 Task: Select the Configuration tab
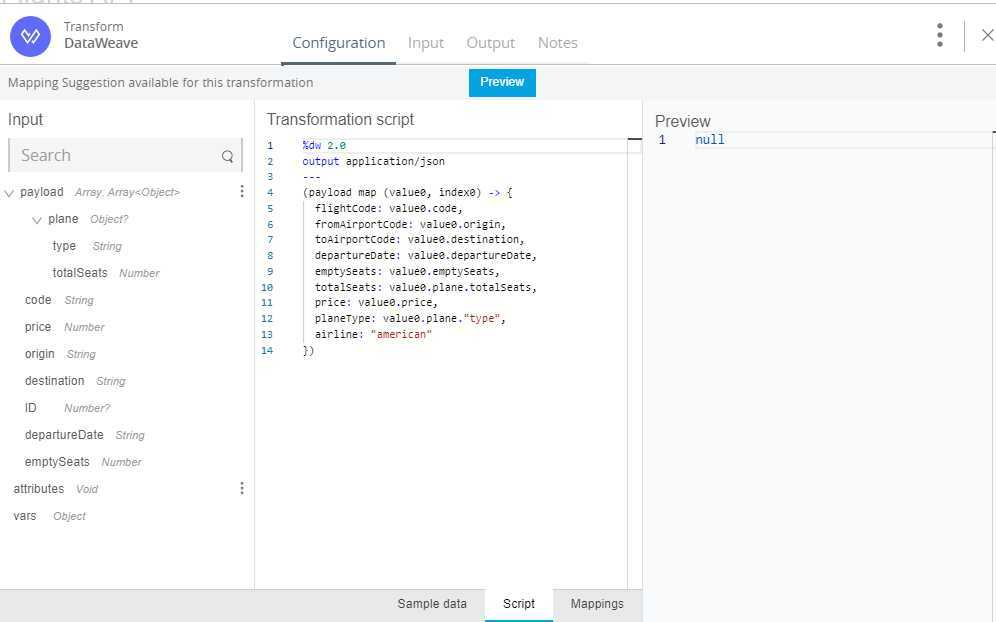(x=338, y=43)
